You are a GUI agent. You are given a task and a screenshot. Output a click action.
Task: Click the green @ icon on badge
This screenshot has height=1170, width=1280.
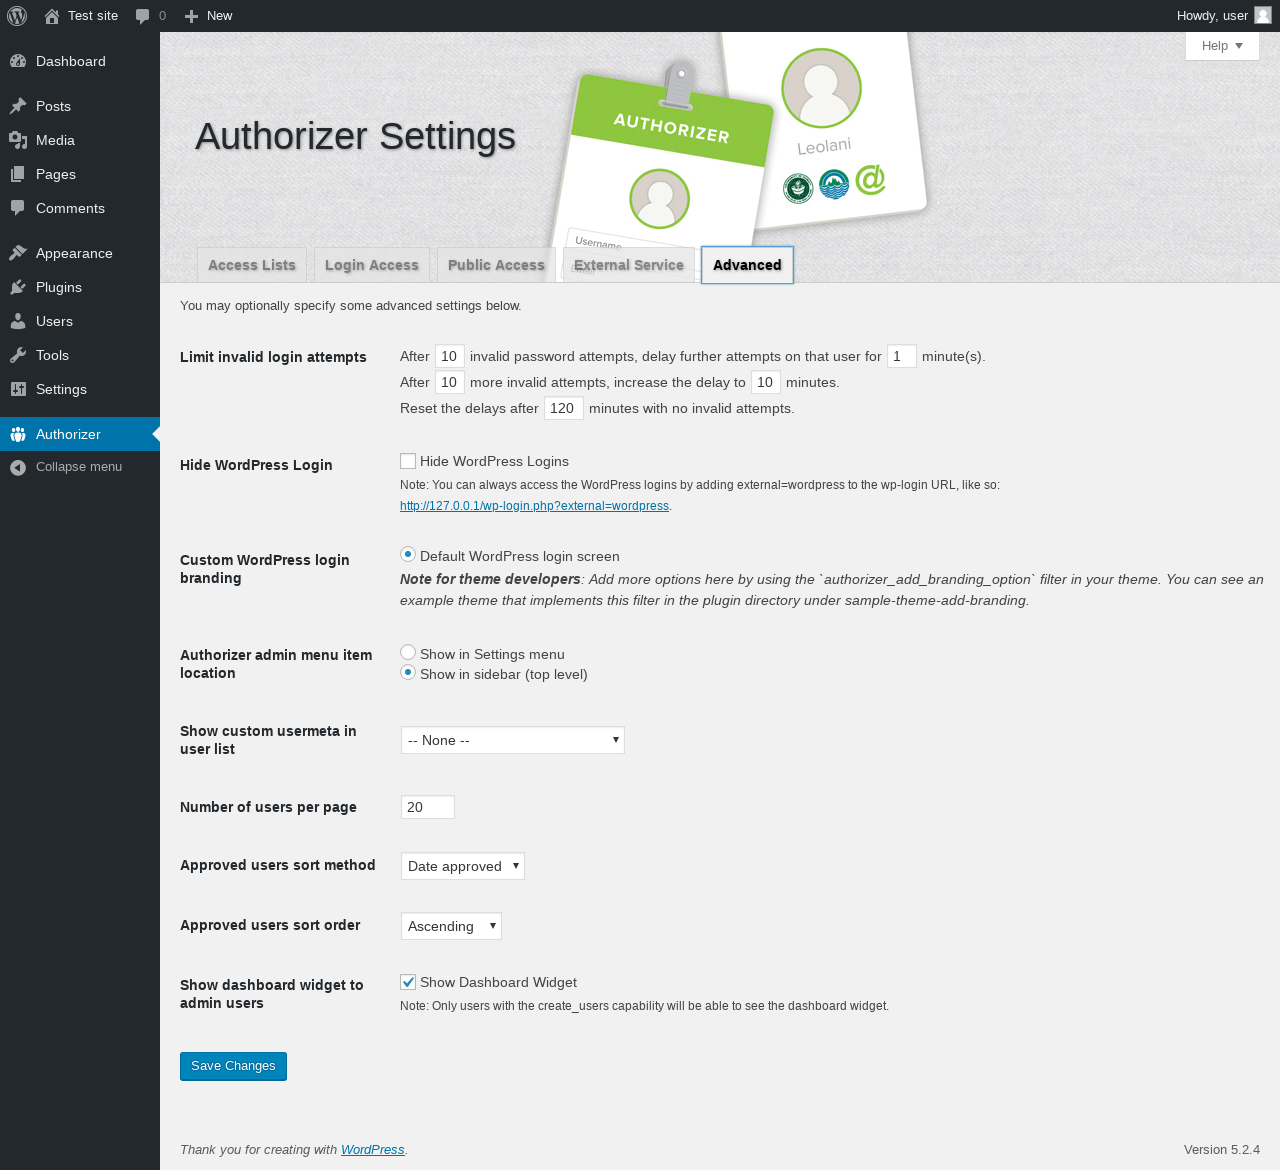pyautogui.click(x=870, y=179)
